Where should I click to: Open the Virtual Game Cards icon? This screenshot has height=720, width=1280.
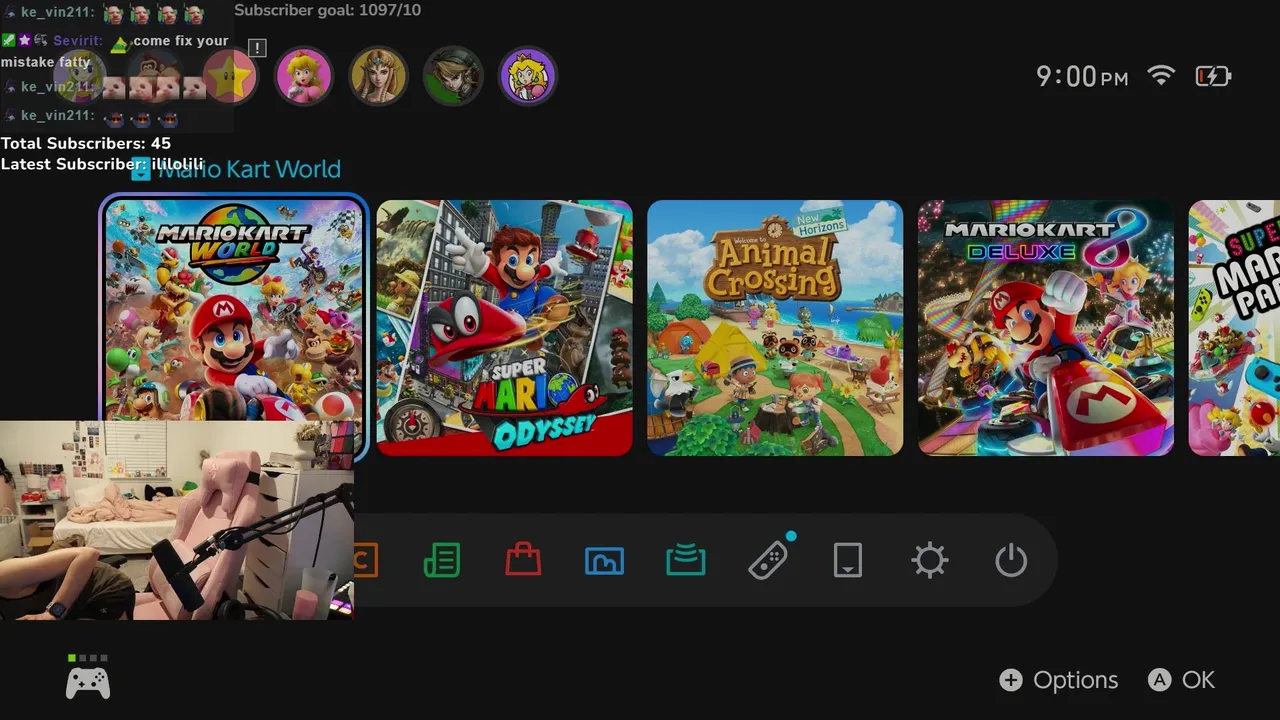pyautogui.click(x=848, y=561)
